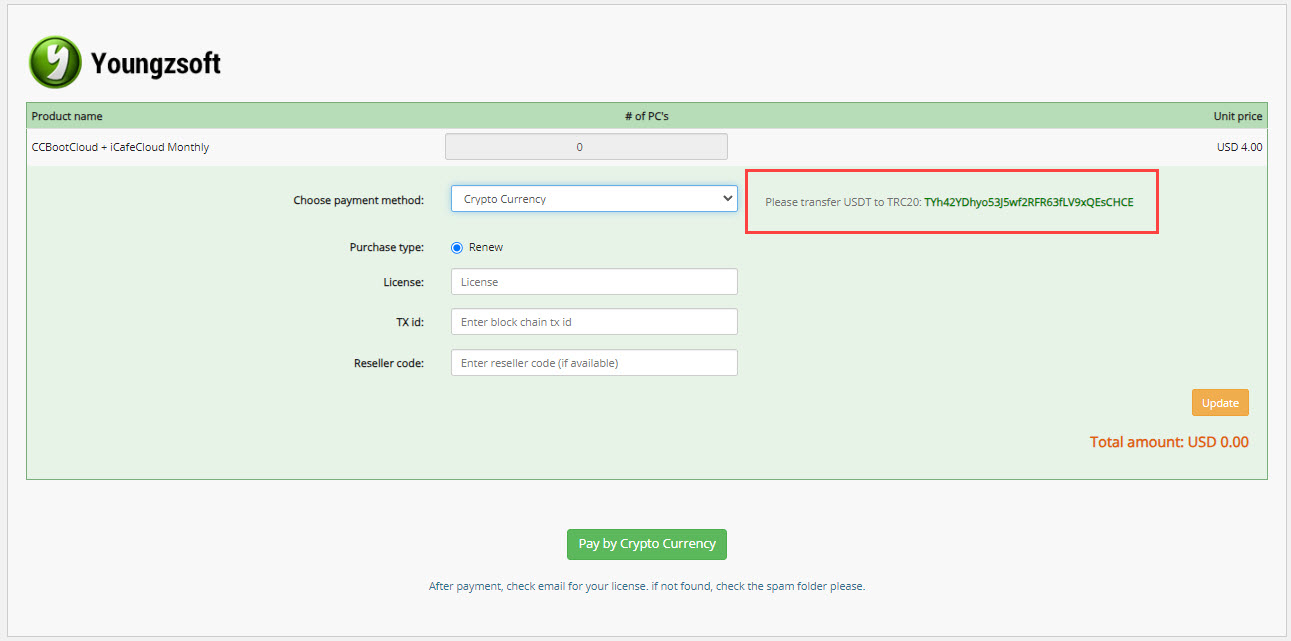Click the Choose payment method label
The image size is (1291, 641).
click(x=358, y=200)
